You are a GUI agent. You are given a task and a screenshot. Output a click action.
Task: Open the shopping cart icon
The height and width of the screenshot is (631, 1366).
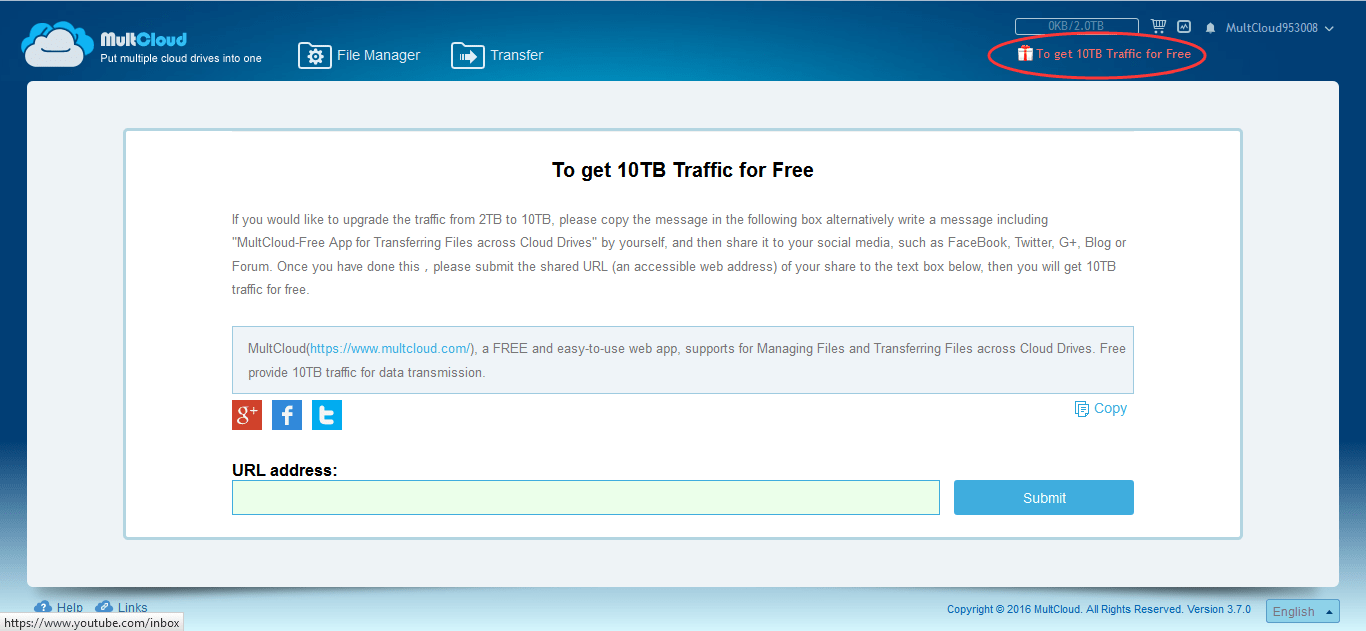point(1159,27)
